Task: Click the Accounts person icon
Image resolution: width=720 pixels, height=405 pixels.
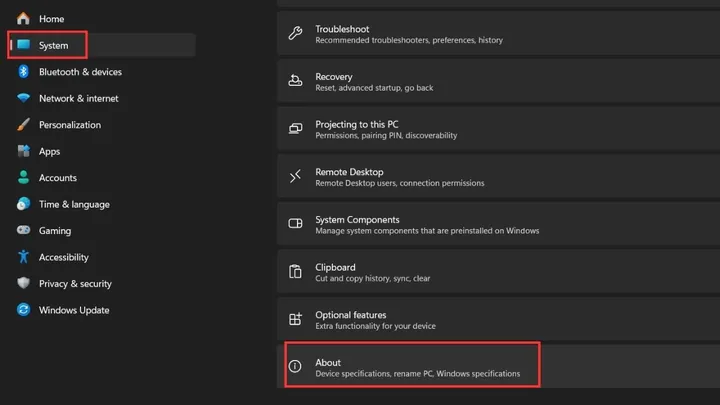Action: tap(23, 177)
